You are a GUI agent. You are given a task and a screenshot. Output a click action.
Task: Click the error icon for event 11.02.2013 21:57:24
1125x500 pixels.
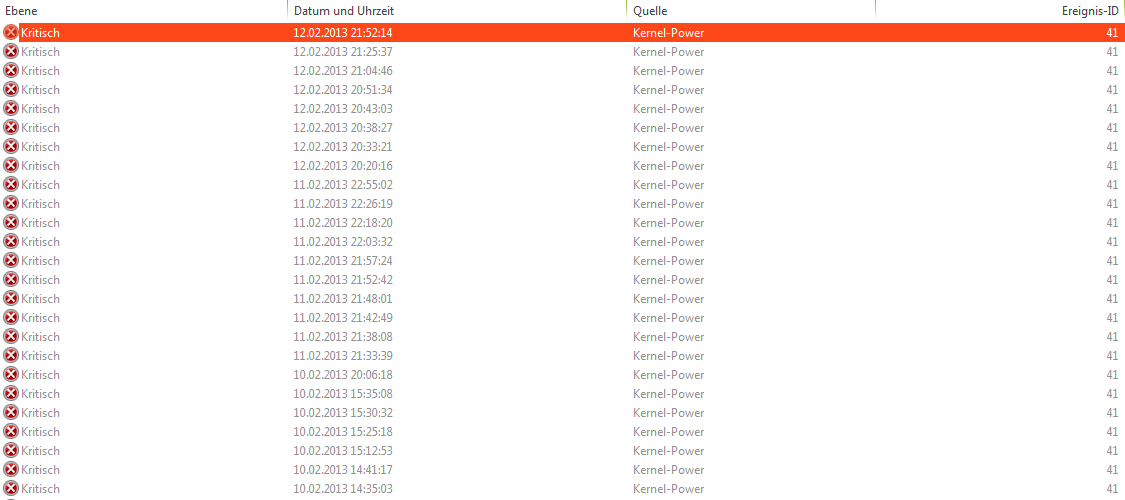point(11,260)
